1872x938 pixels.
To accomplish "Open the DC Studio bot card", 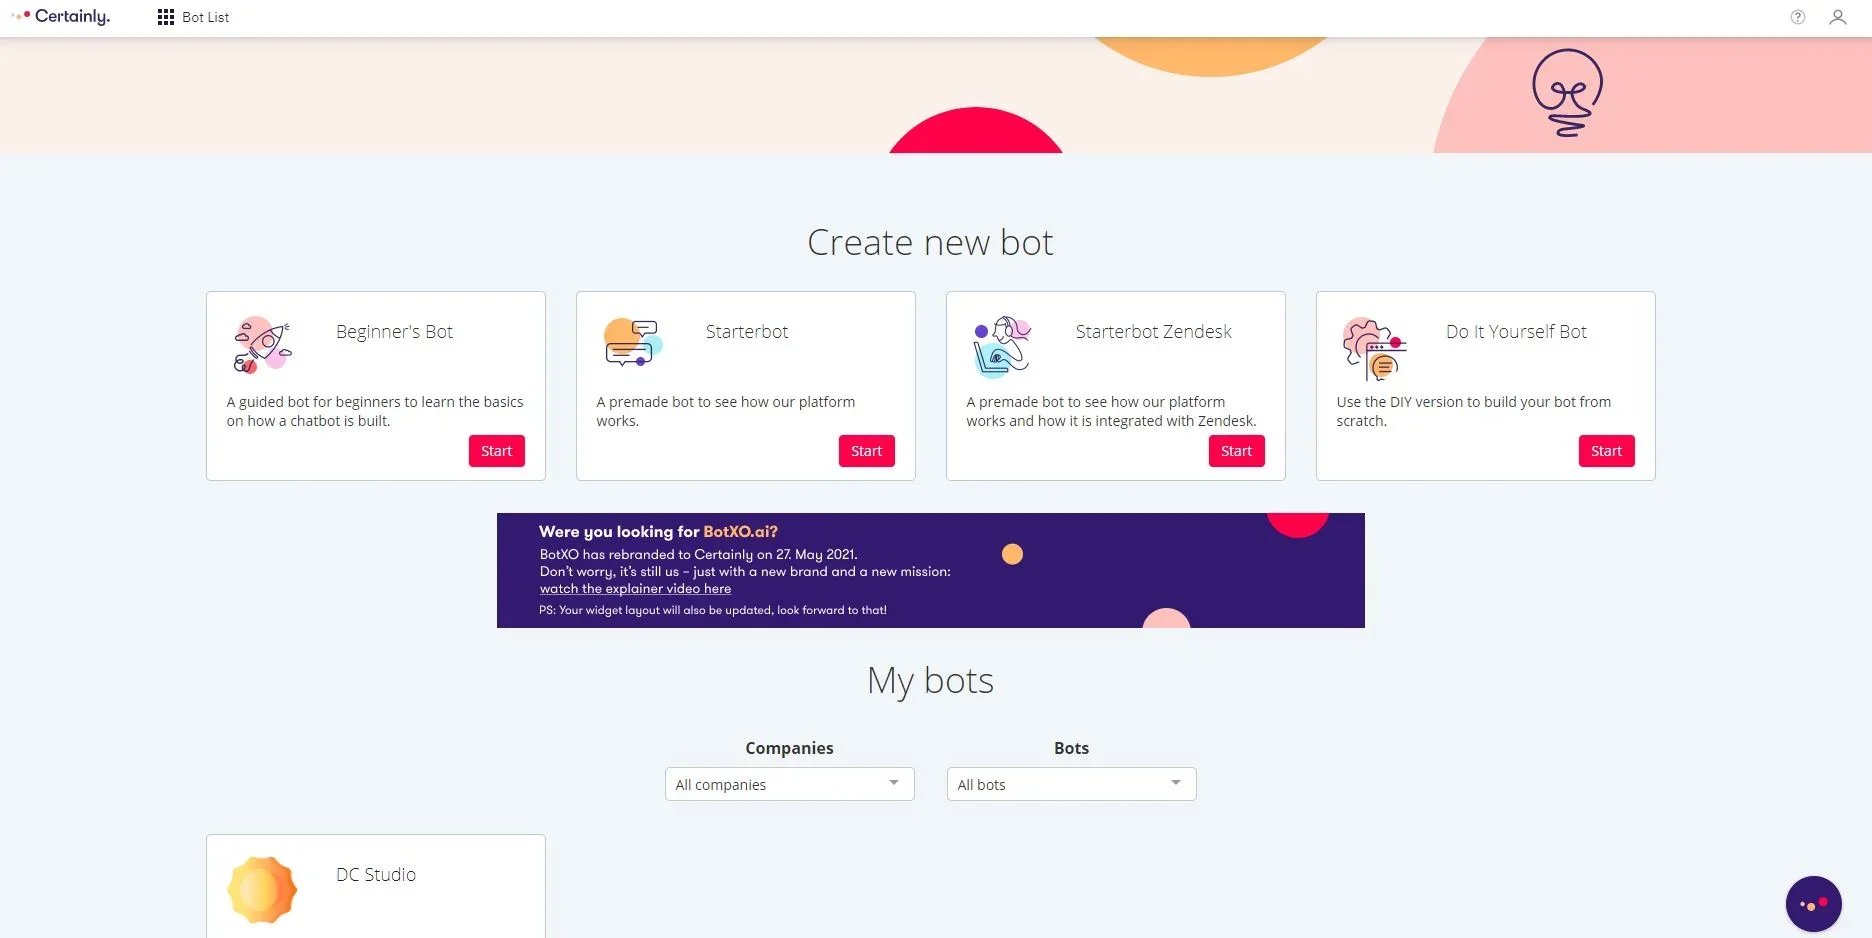I will [375, 885].
